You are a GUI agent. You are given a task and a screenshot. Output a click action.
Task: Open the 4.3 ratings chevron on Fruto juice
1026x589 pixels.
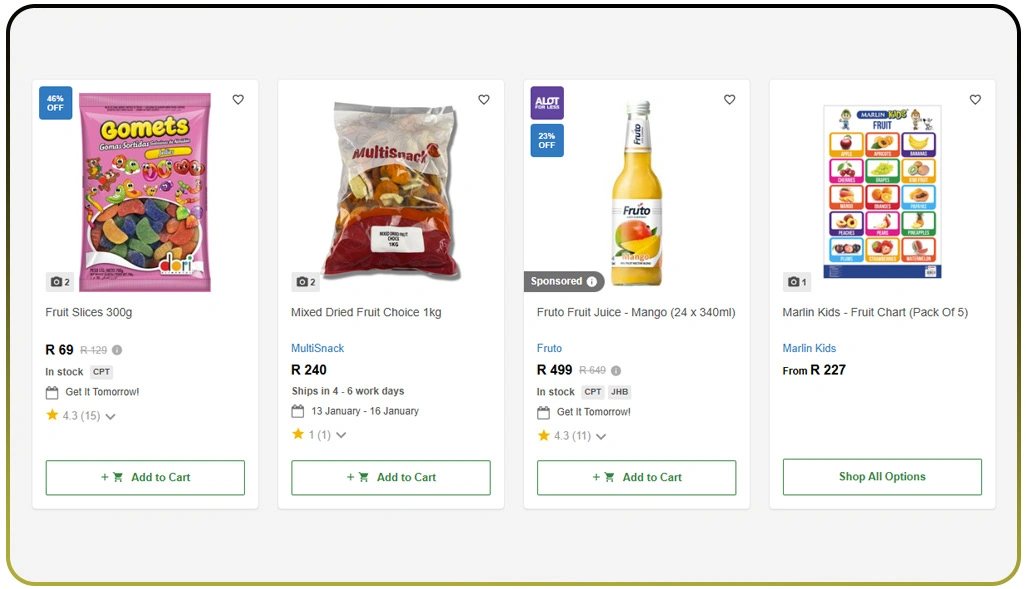point(600,436)
